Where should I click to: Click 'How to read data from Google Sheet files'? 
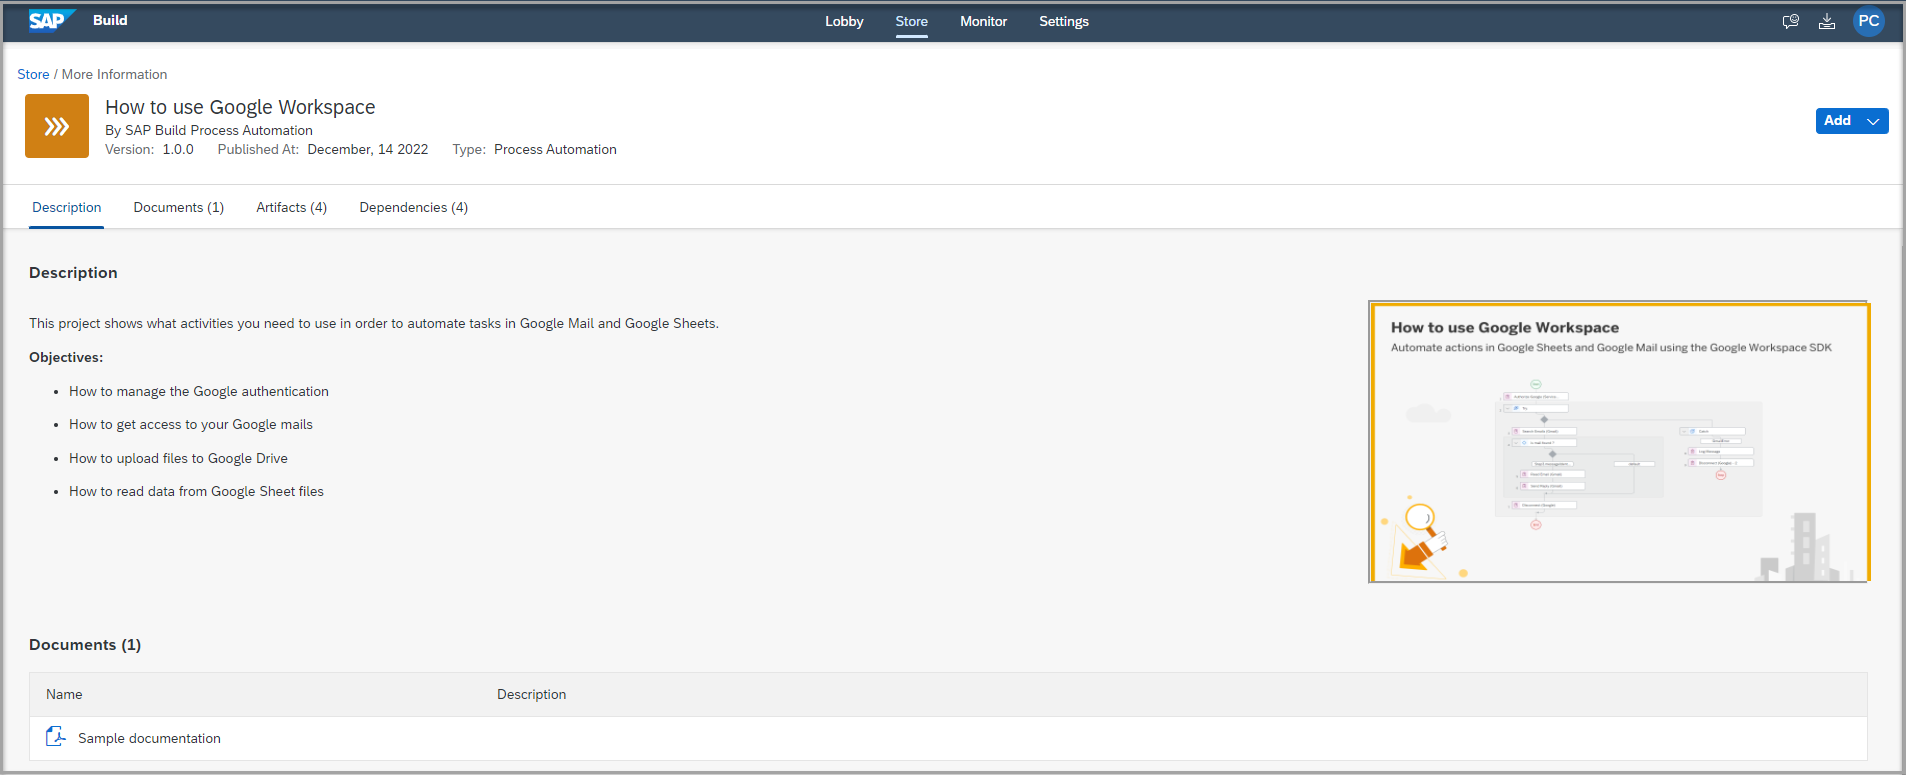196,491
